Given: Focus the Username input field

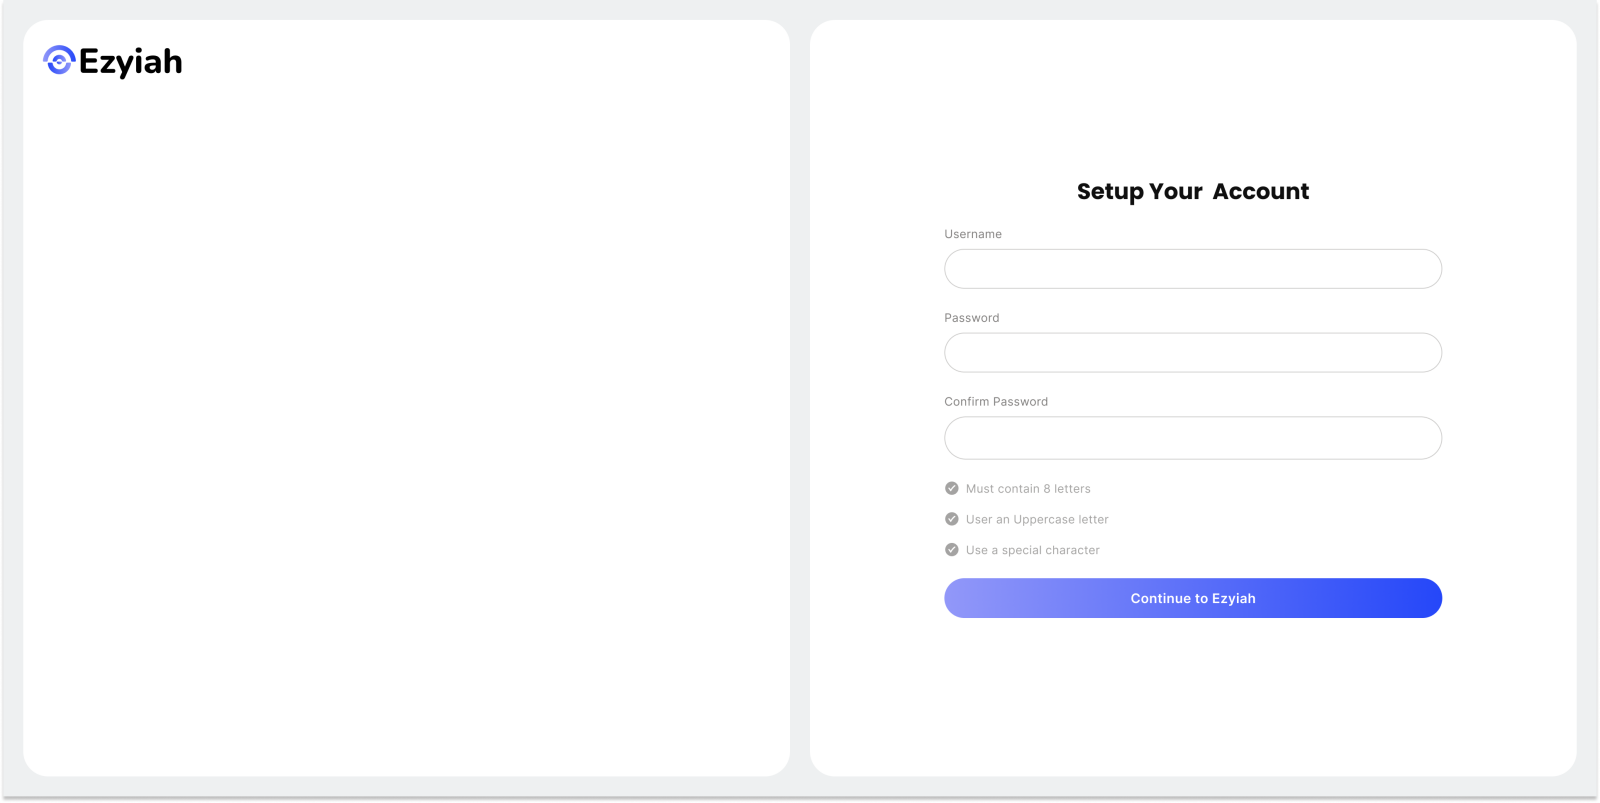Looking at the screenshot, I should 1192,269.
